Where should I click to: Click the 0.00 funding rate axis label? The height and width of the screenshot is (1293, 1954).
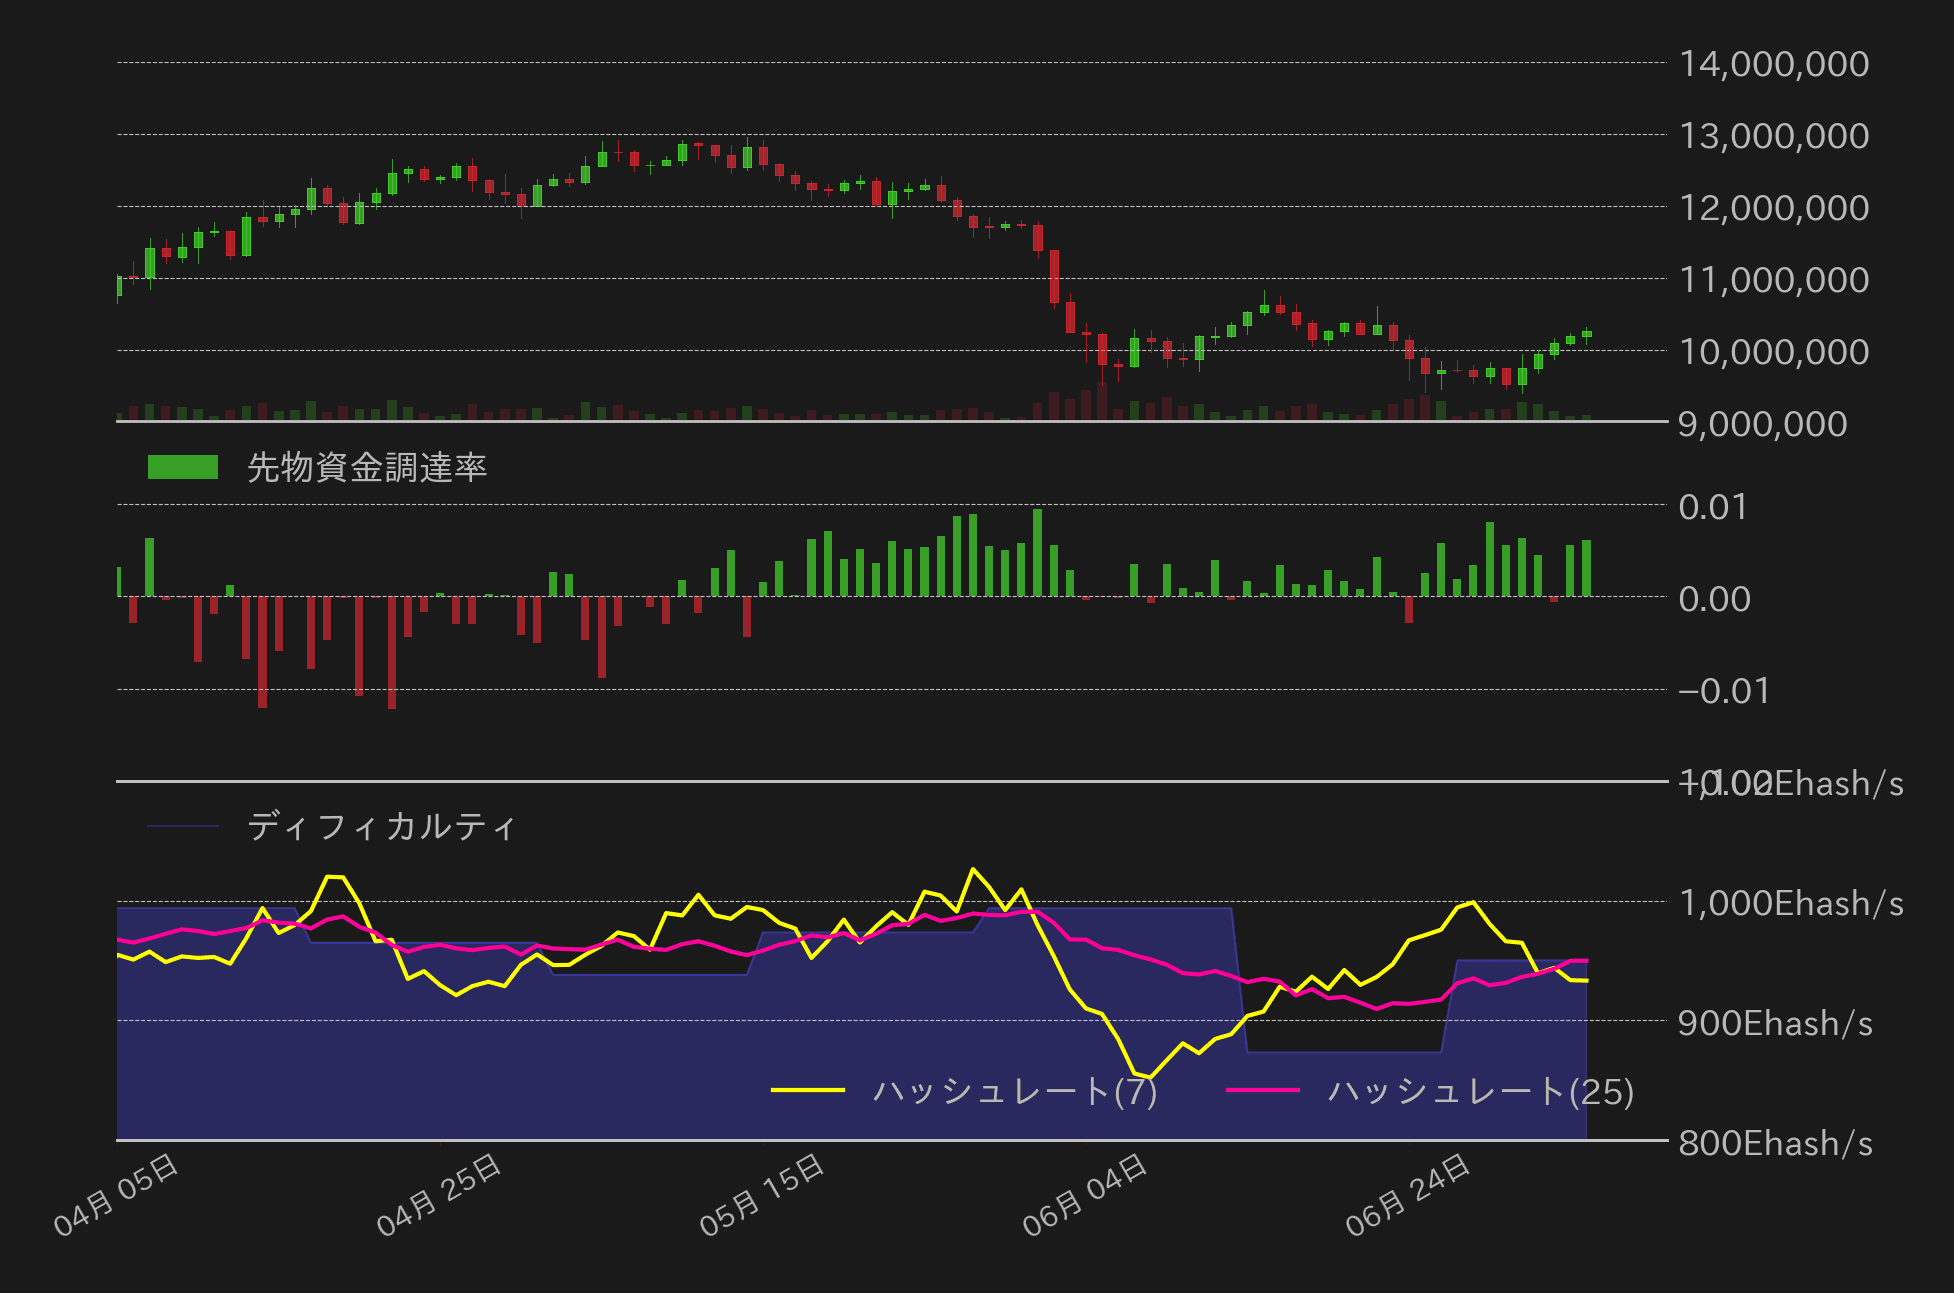[1715, 599]
